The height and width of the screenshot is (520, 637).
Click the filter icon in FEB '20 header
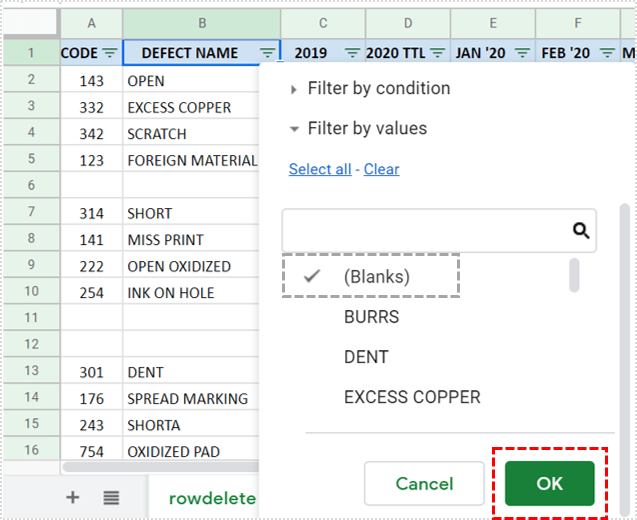tap(607, 53)
